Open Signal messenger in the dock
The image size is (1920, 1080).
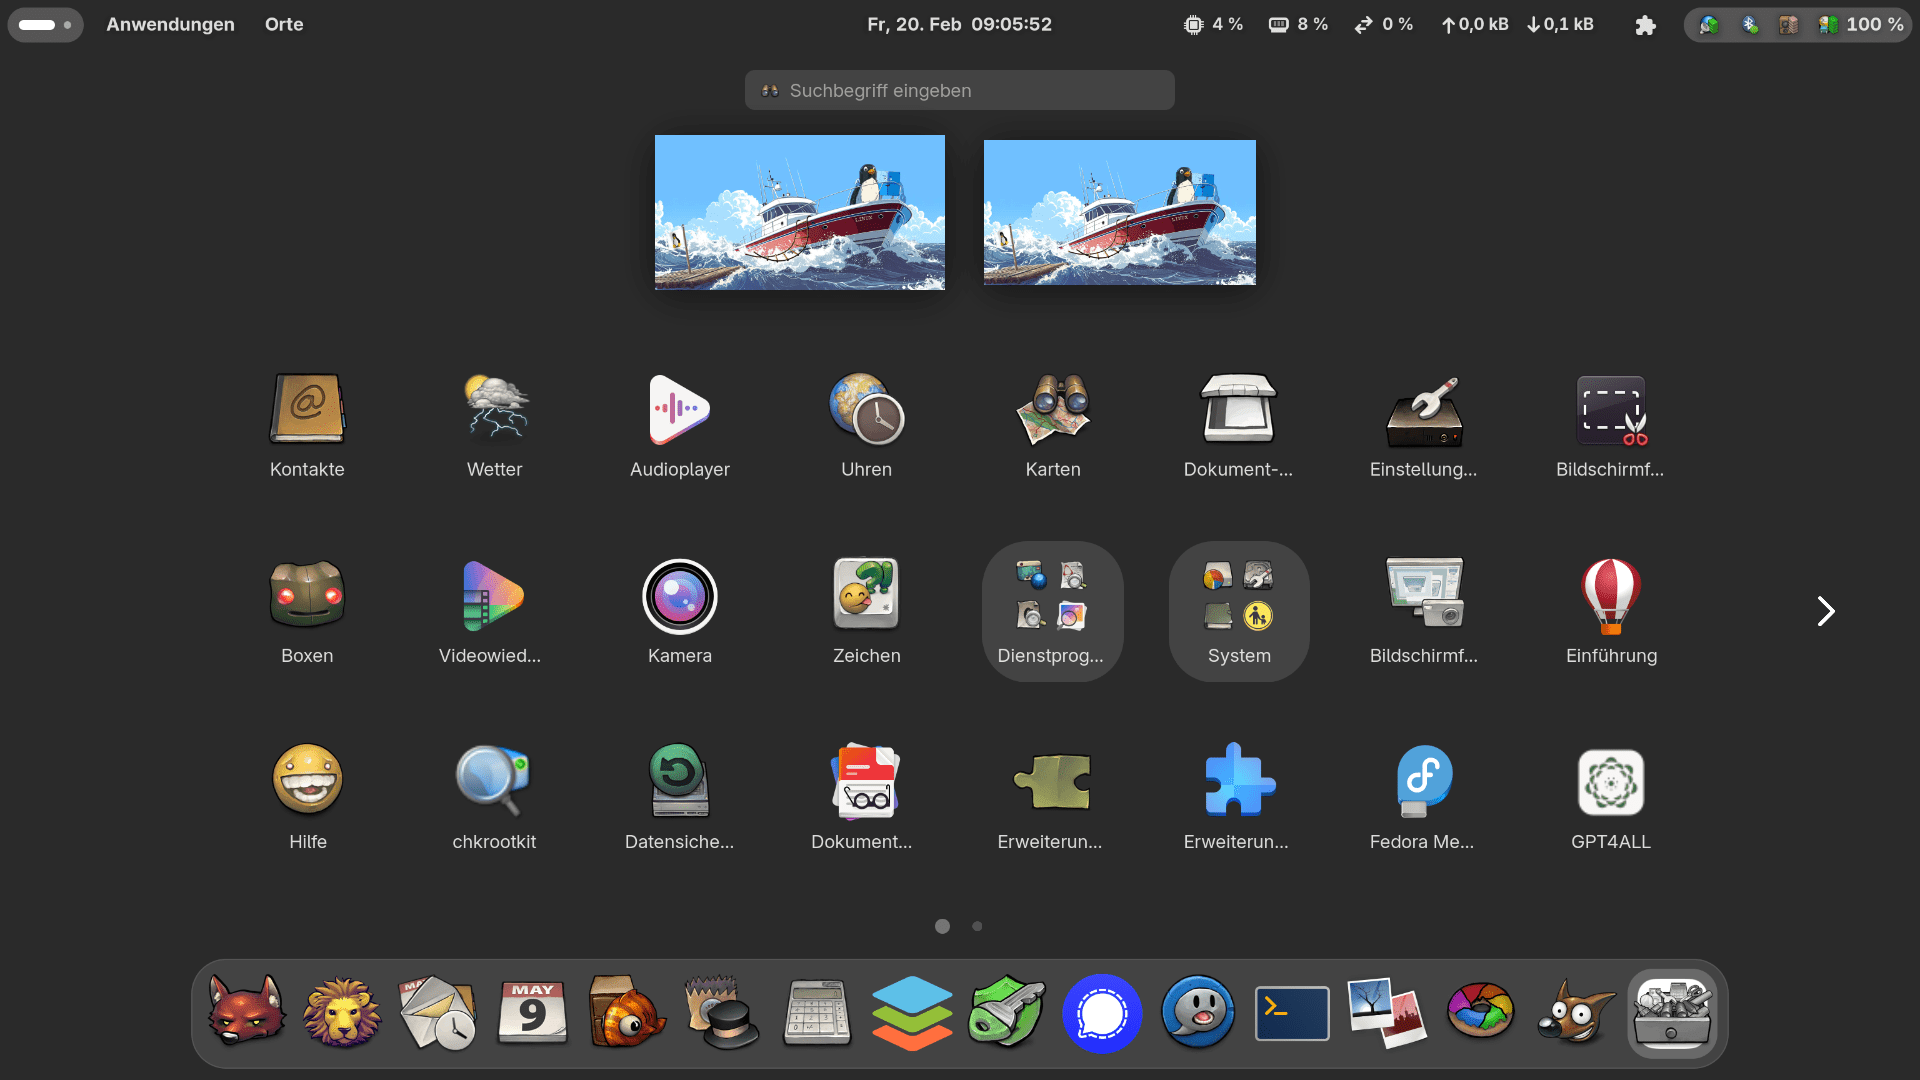click(1102, 1014)
